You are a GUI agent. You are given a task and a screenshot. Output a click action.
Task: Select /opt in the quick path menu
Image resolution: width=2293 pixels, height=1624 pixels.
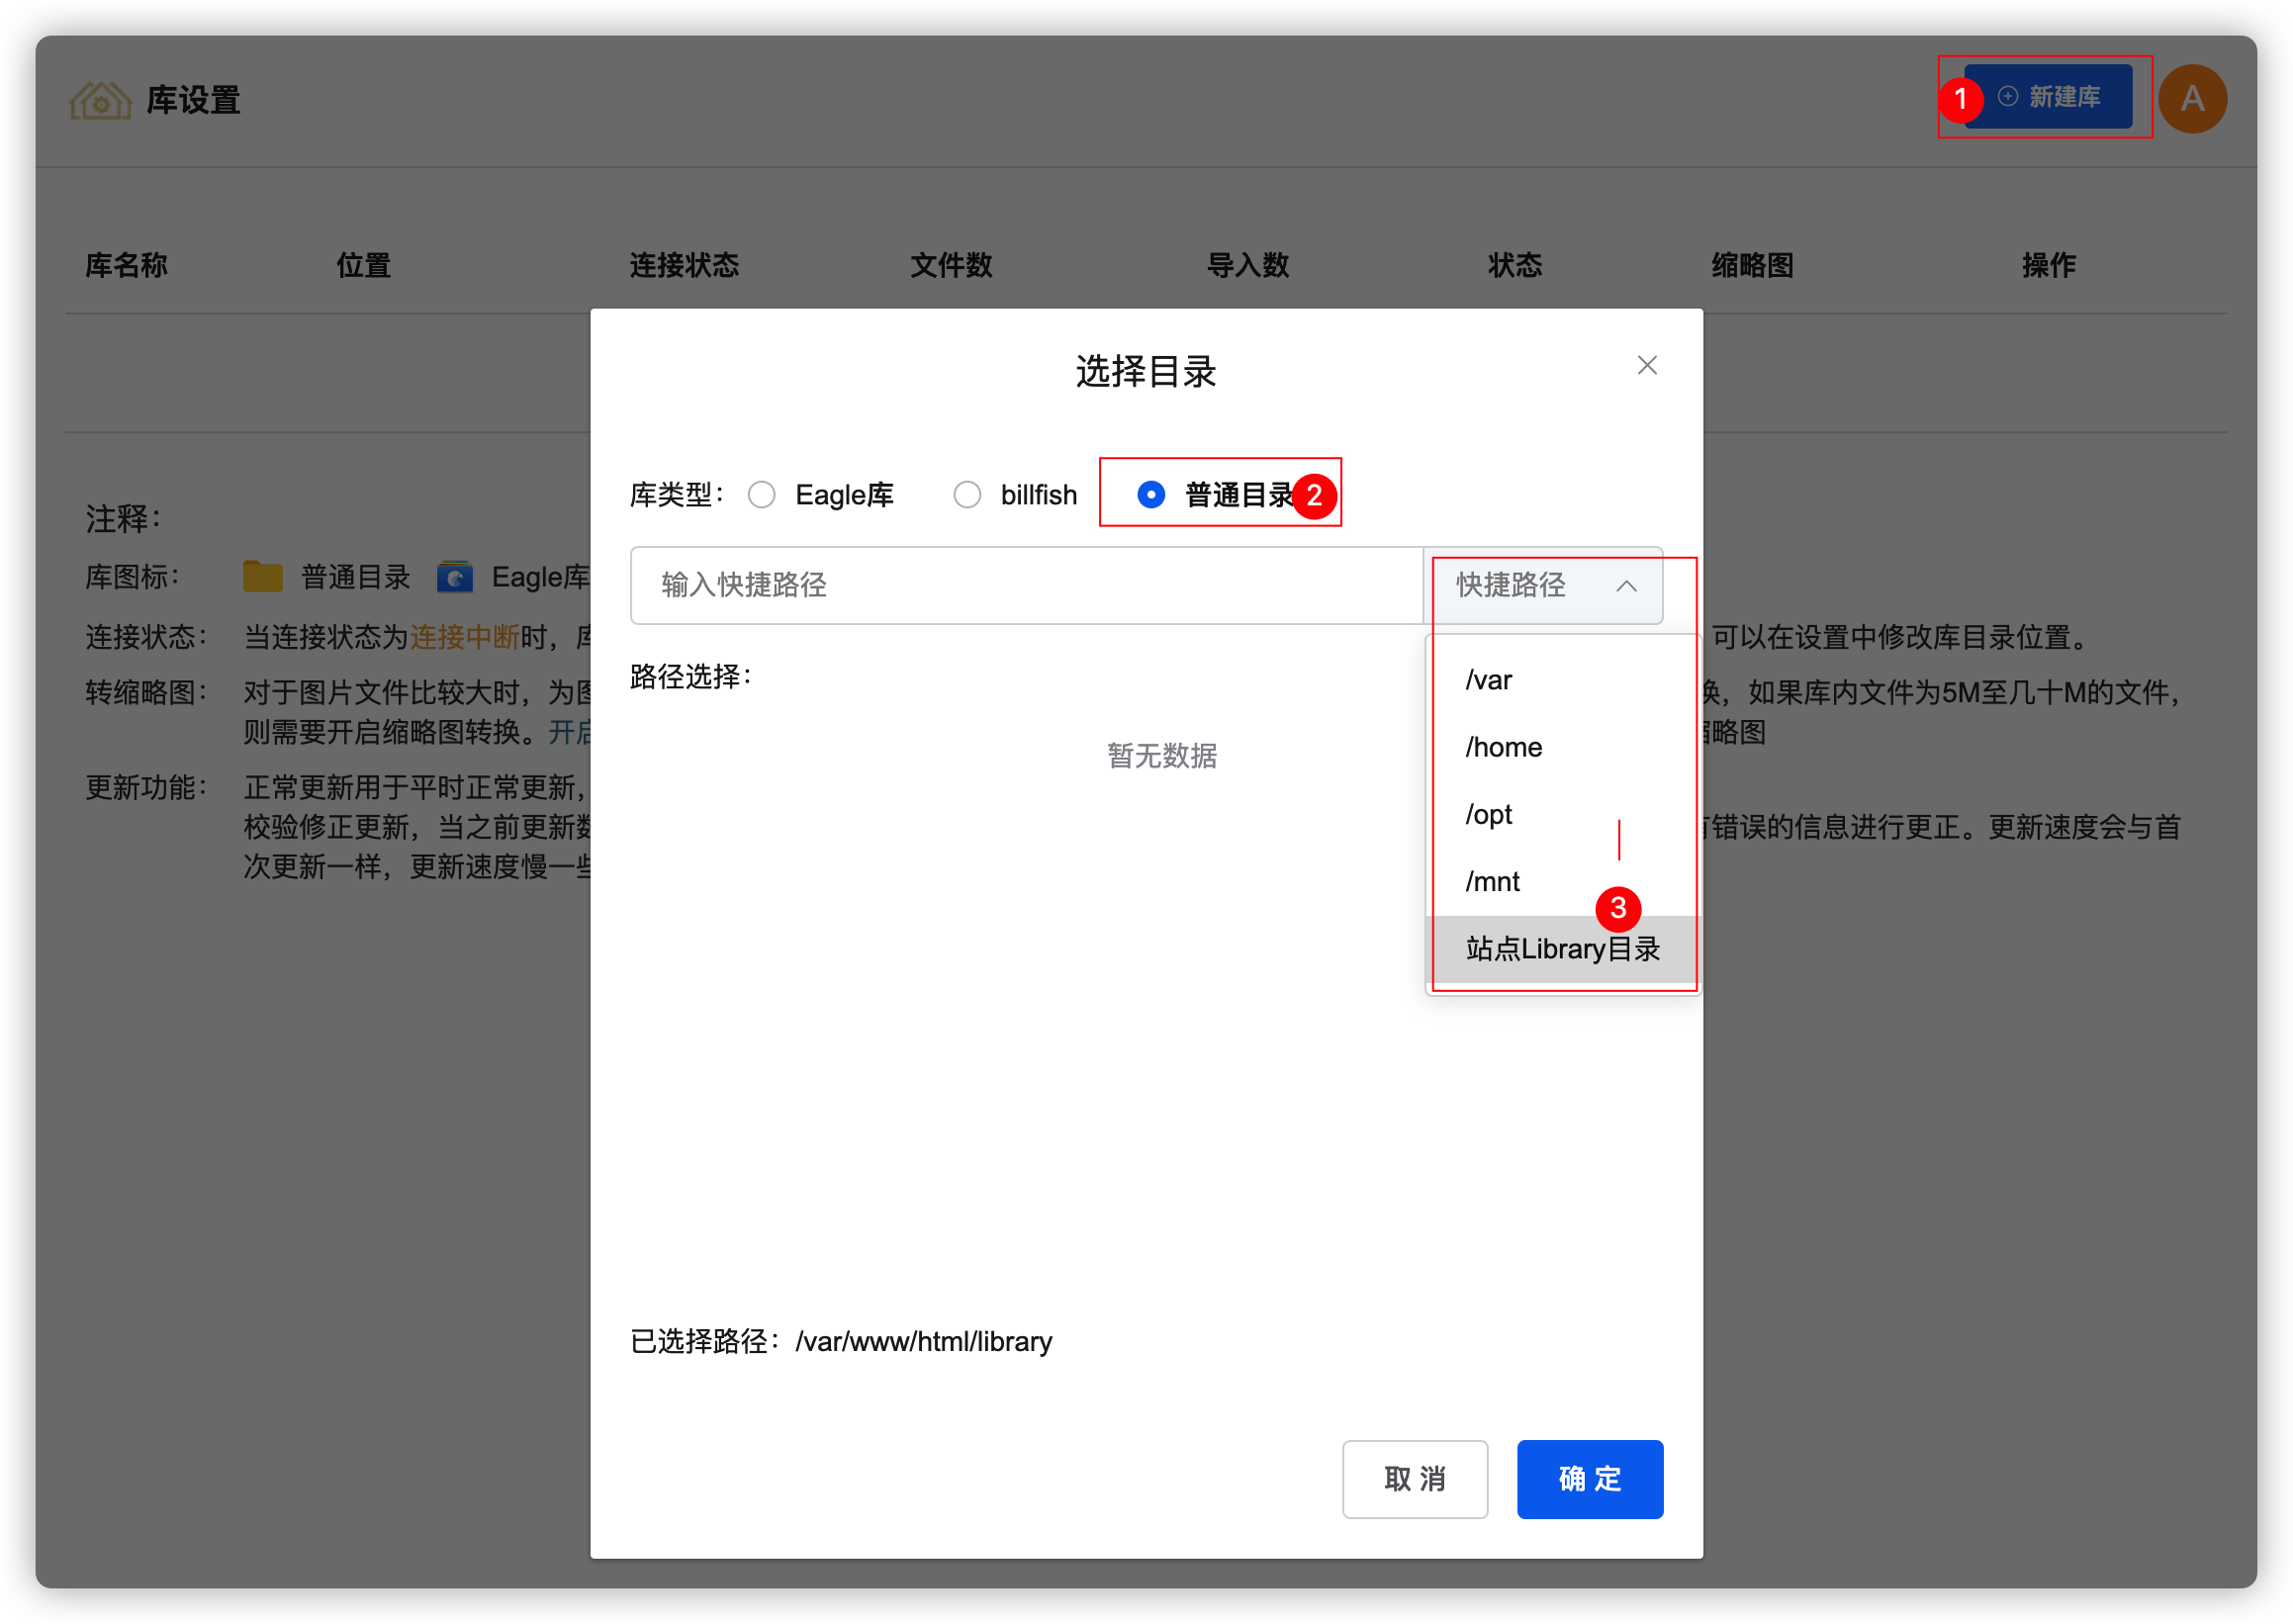(x=1489, y=814)
